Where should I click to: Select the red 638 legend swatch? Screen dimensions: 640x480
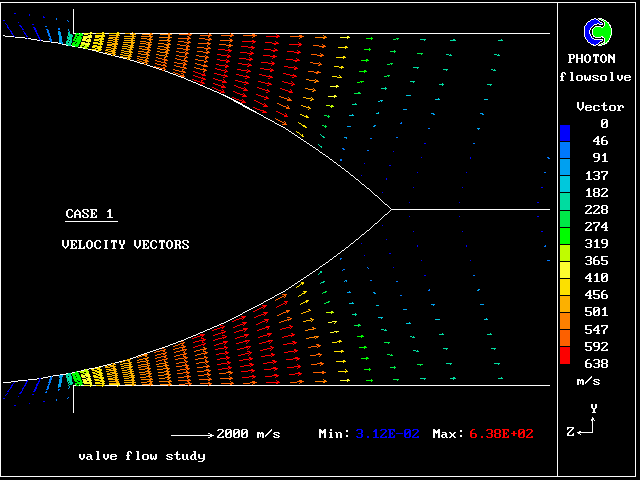565,357
